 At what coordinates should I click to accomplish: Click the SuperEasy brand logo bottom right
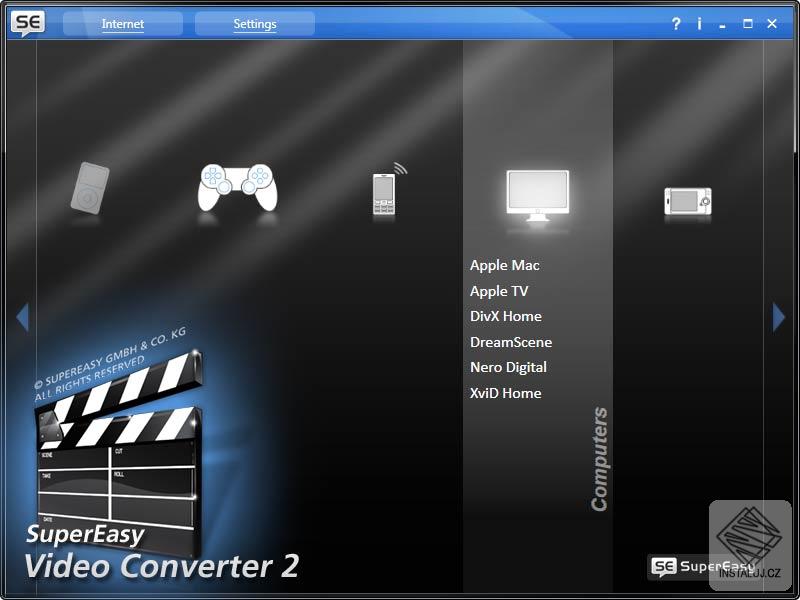point(702,566)
